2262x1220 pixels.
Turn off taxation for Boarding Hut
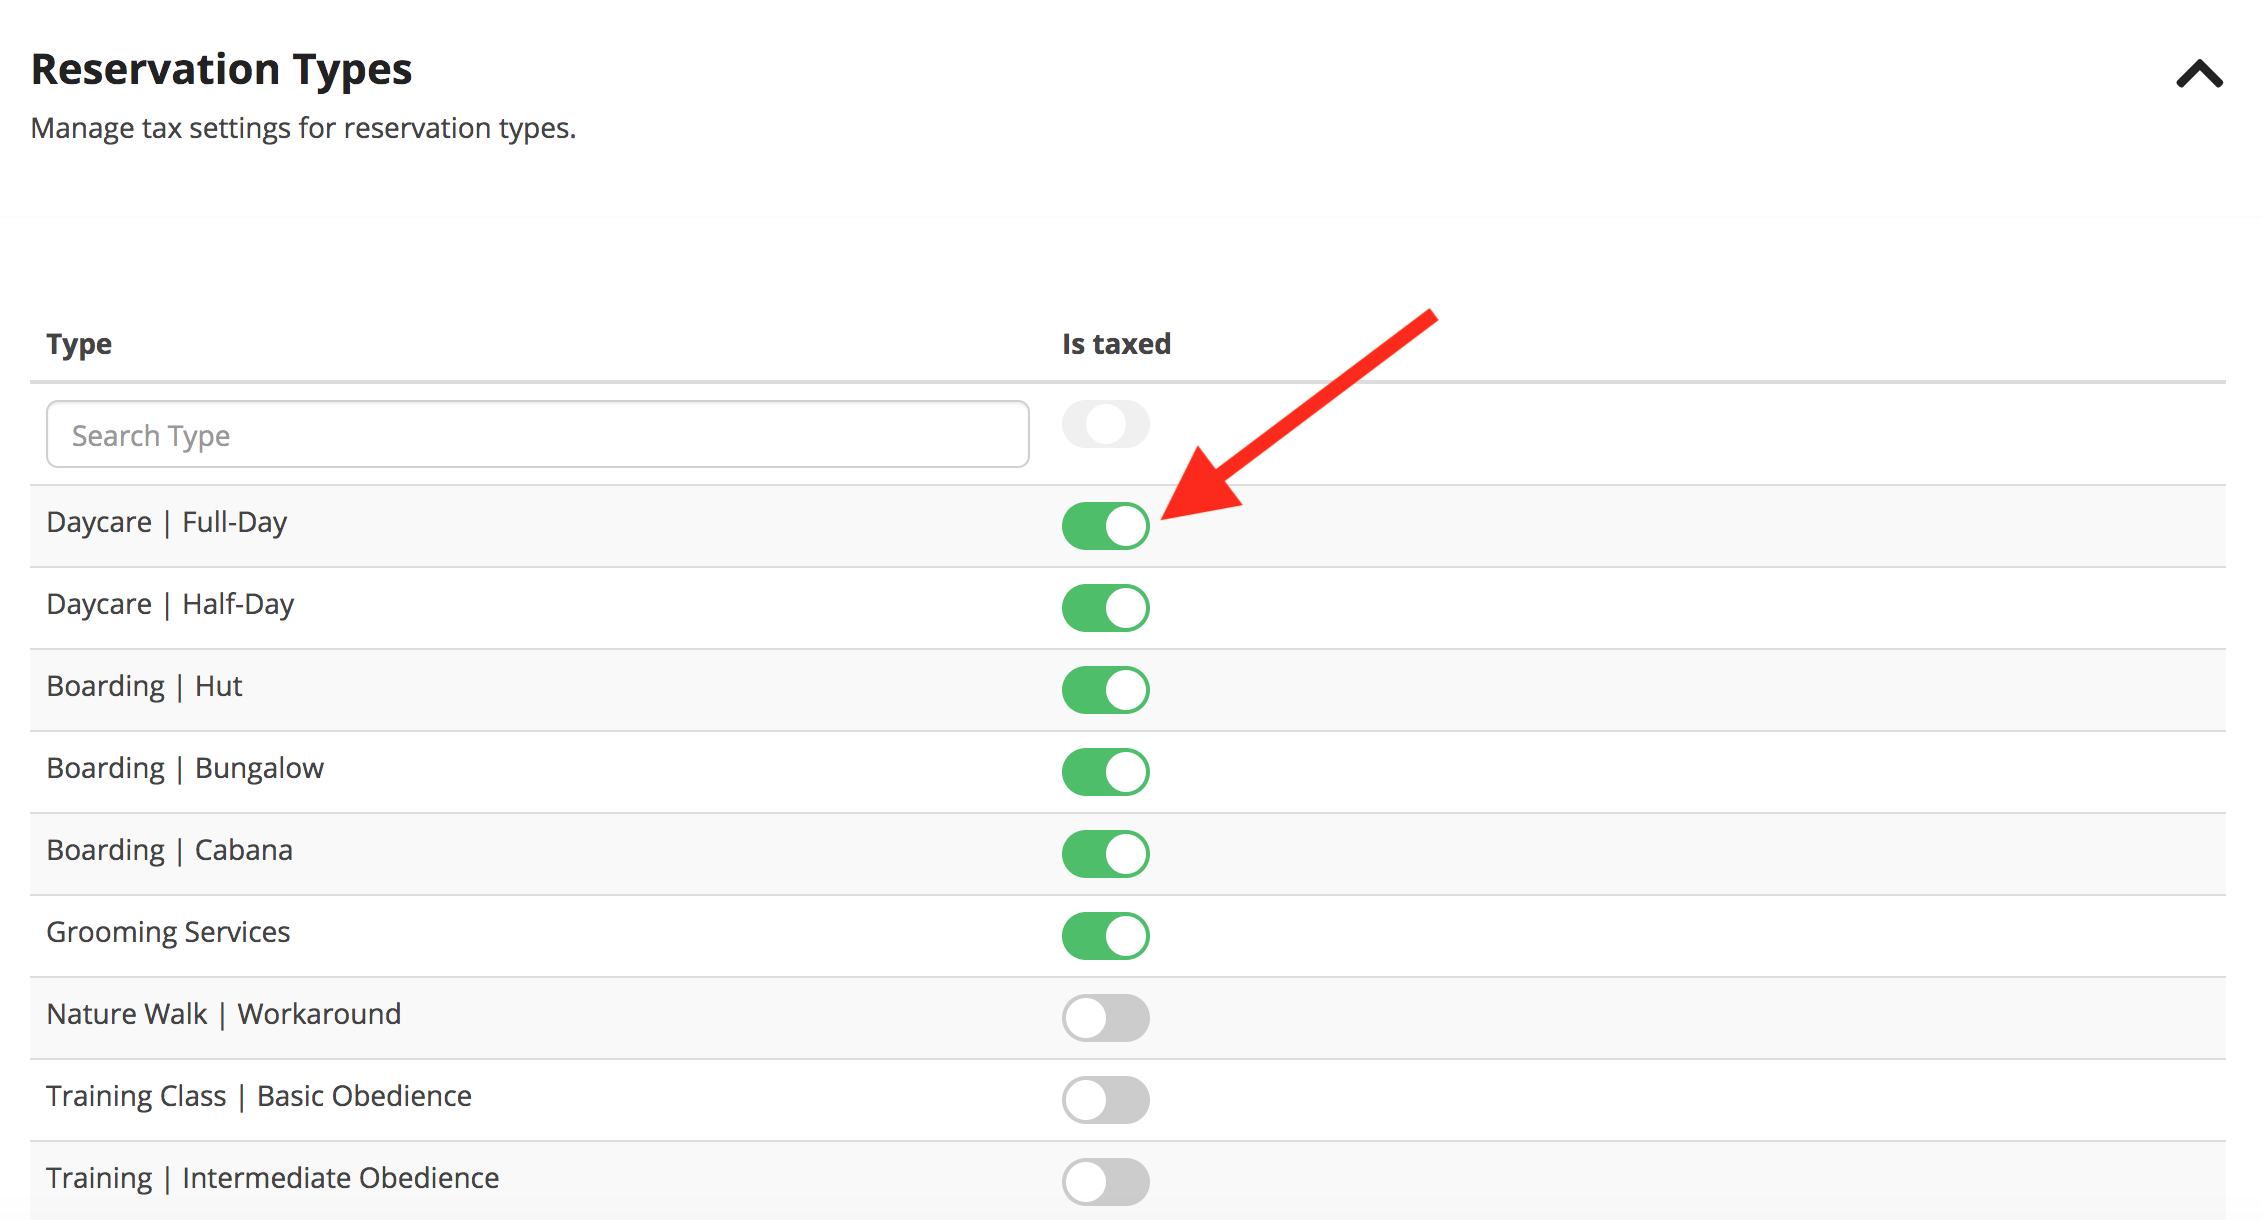click(1105, 689)
